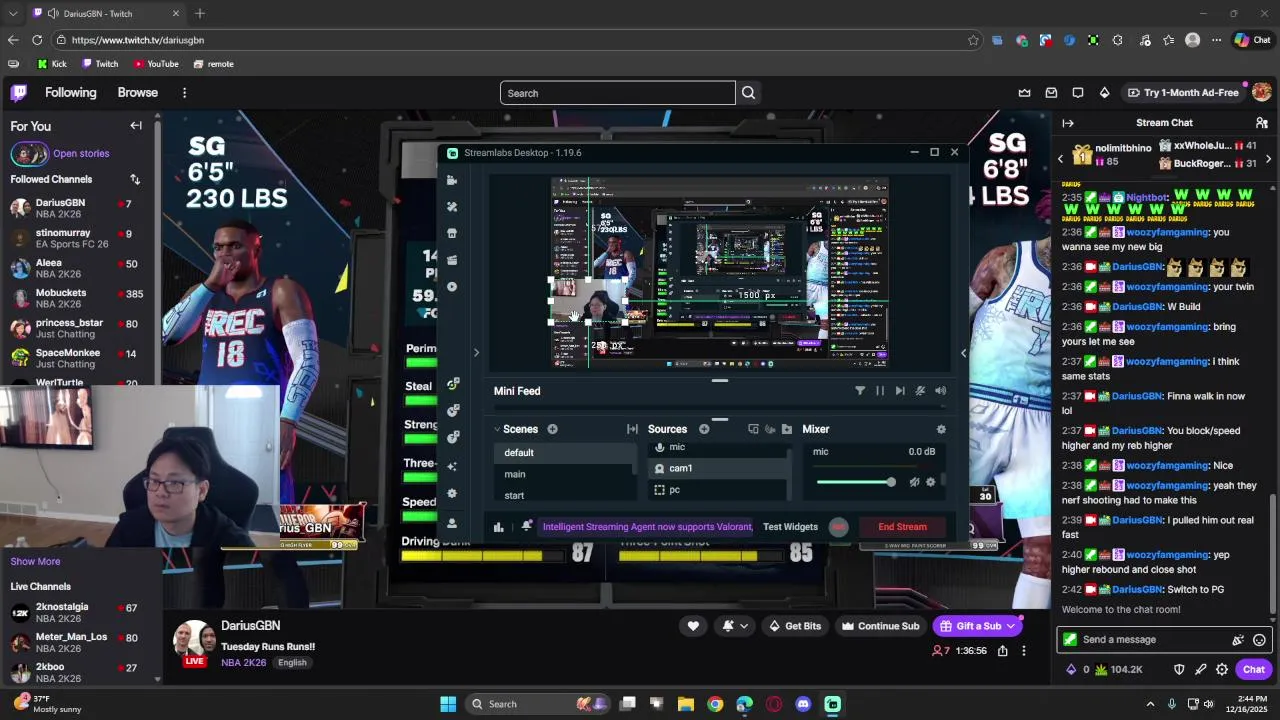Screen dimensions: 1280x720
Task: Open Streamlabs Highlighter clapperboard icon
Action: click(x=452, y=260)
